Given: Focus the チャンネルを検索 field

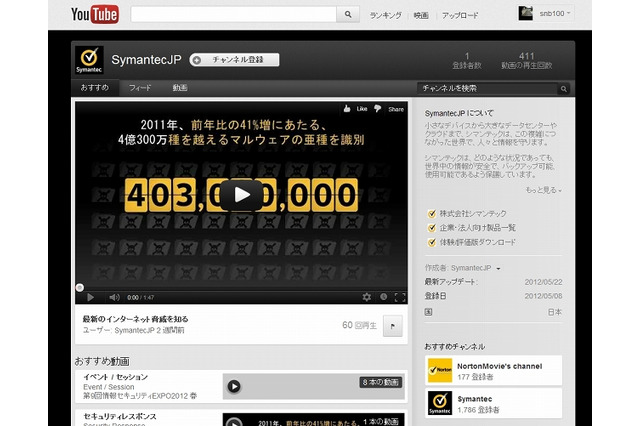Looking at the screenshot, I should click(487, 89).
